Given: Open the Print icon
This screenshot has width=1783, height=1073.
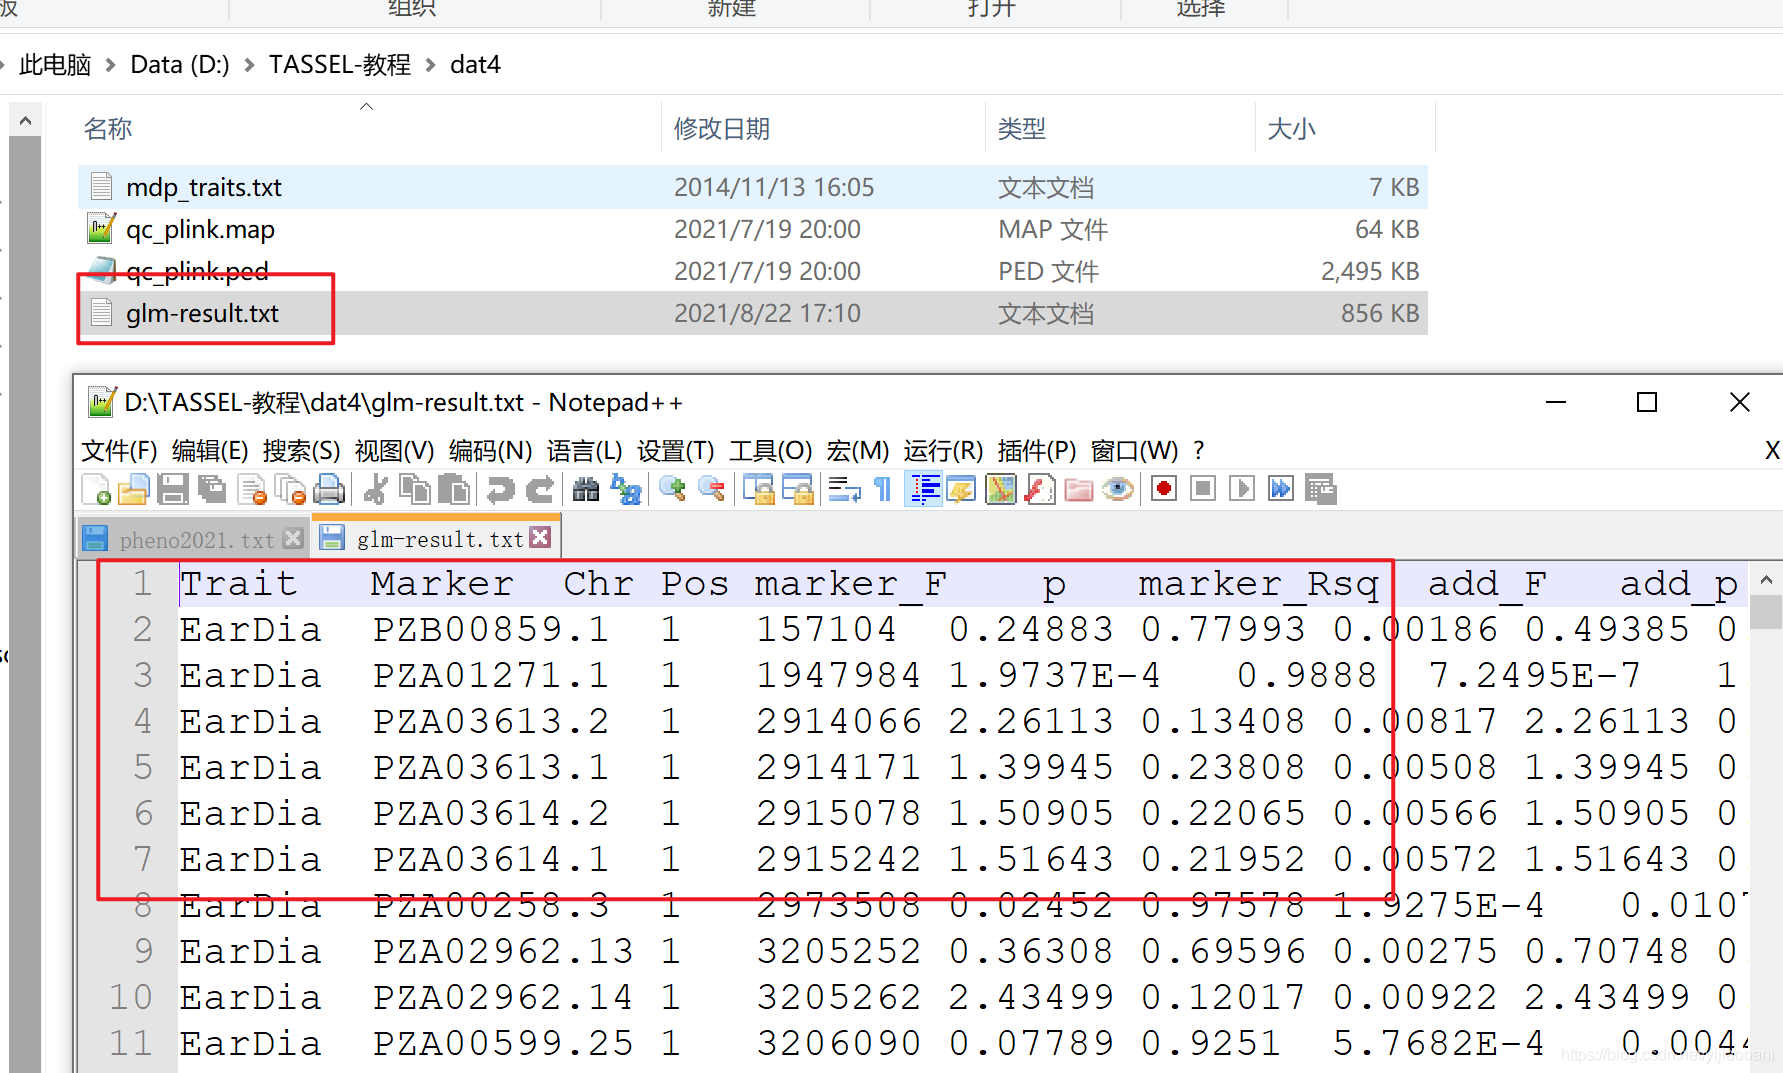Looking at the screenshot, I should point(330,489).
